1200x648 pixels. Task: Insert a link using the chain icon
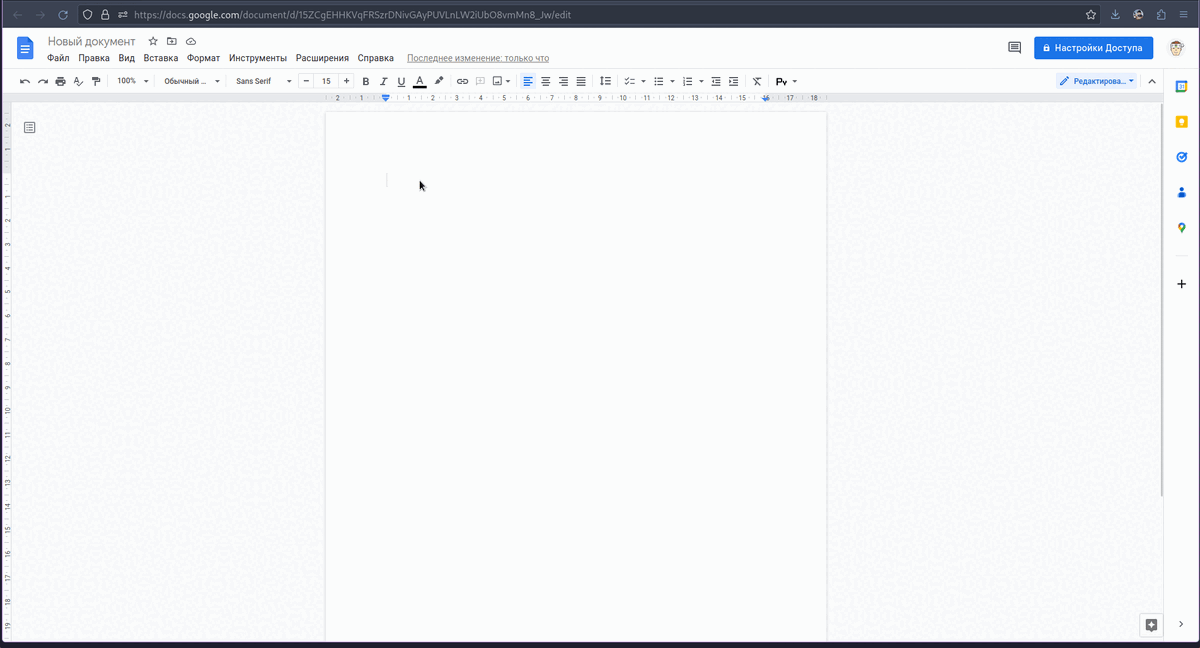pyautogui.click(x=462, y=81)
